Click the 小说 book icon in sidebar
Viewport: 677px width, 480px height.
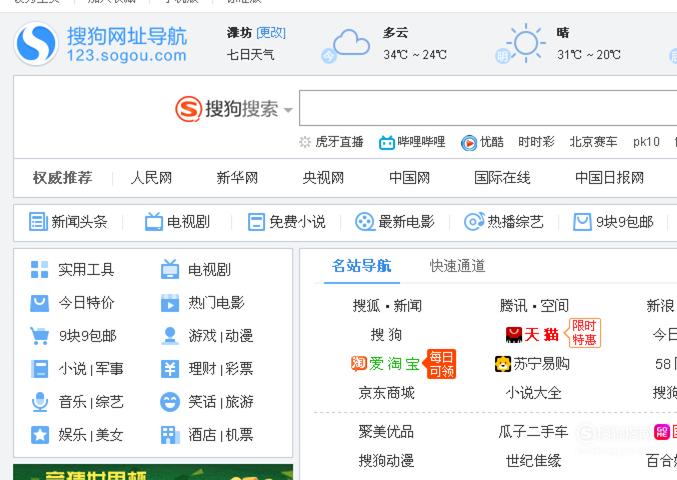tap(40, 369)
